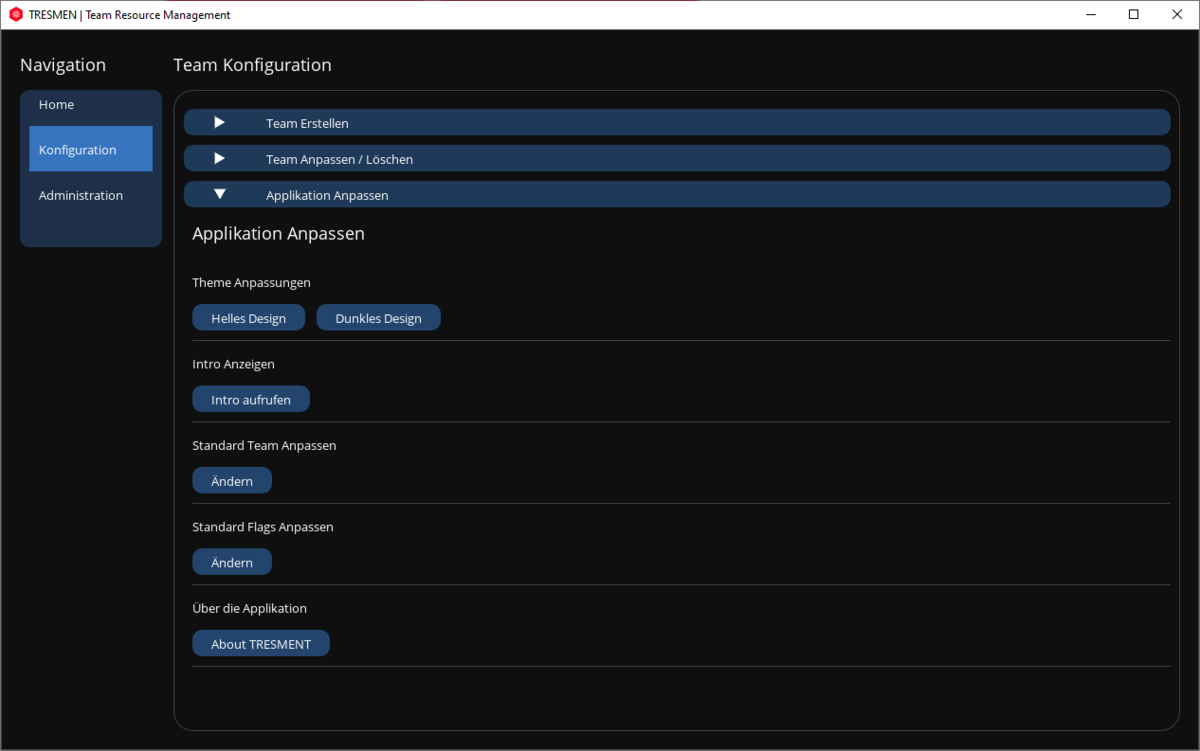Switch to Dunkles Design theme
1200x751 pixels.
[x=378, y=318]
